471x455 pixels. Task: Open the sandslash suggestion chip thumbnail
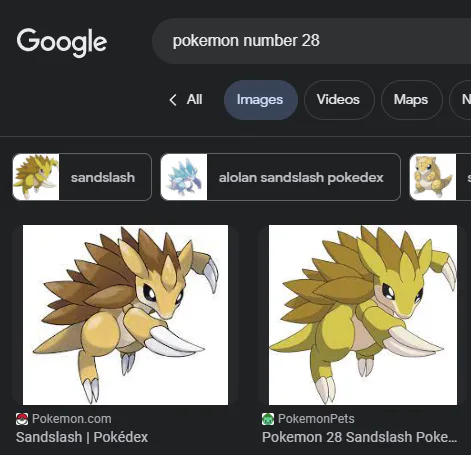tap(36, 177)
